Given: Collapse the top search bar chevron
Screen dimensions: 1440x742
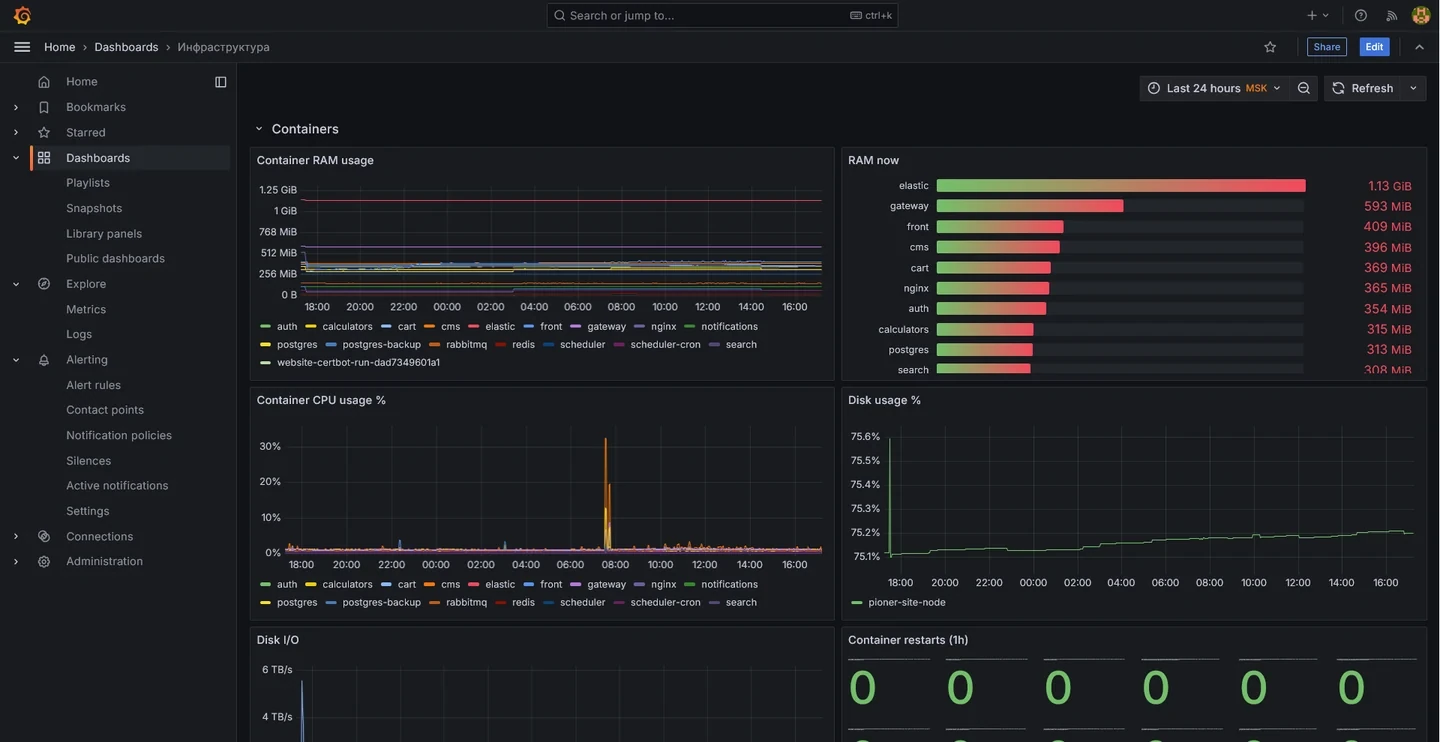Looking at the screenshot, I should pos(1419,47).
